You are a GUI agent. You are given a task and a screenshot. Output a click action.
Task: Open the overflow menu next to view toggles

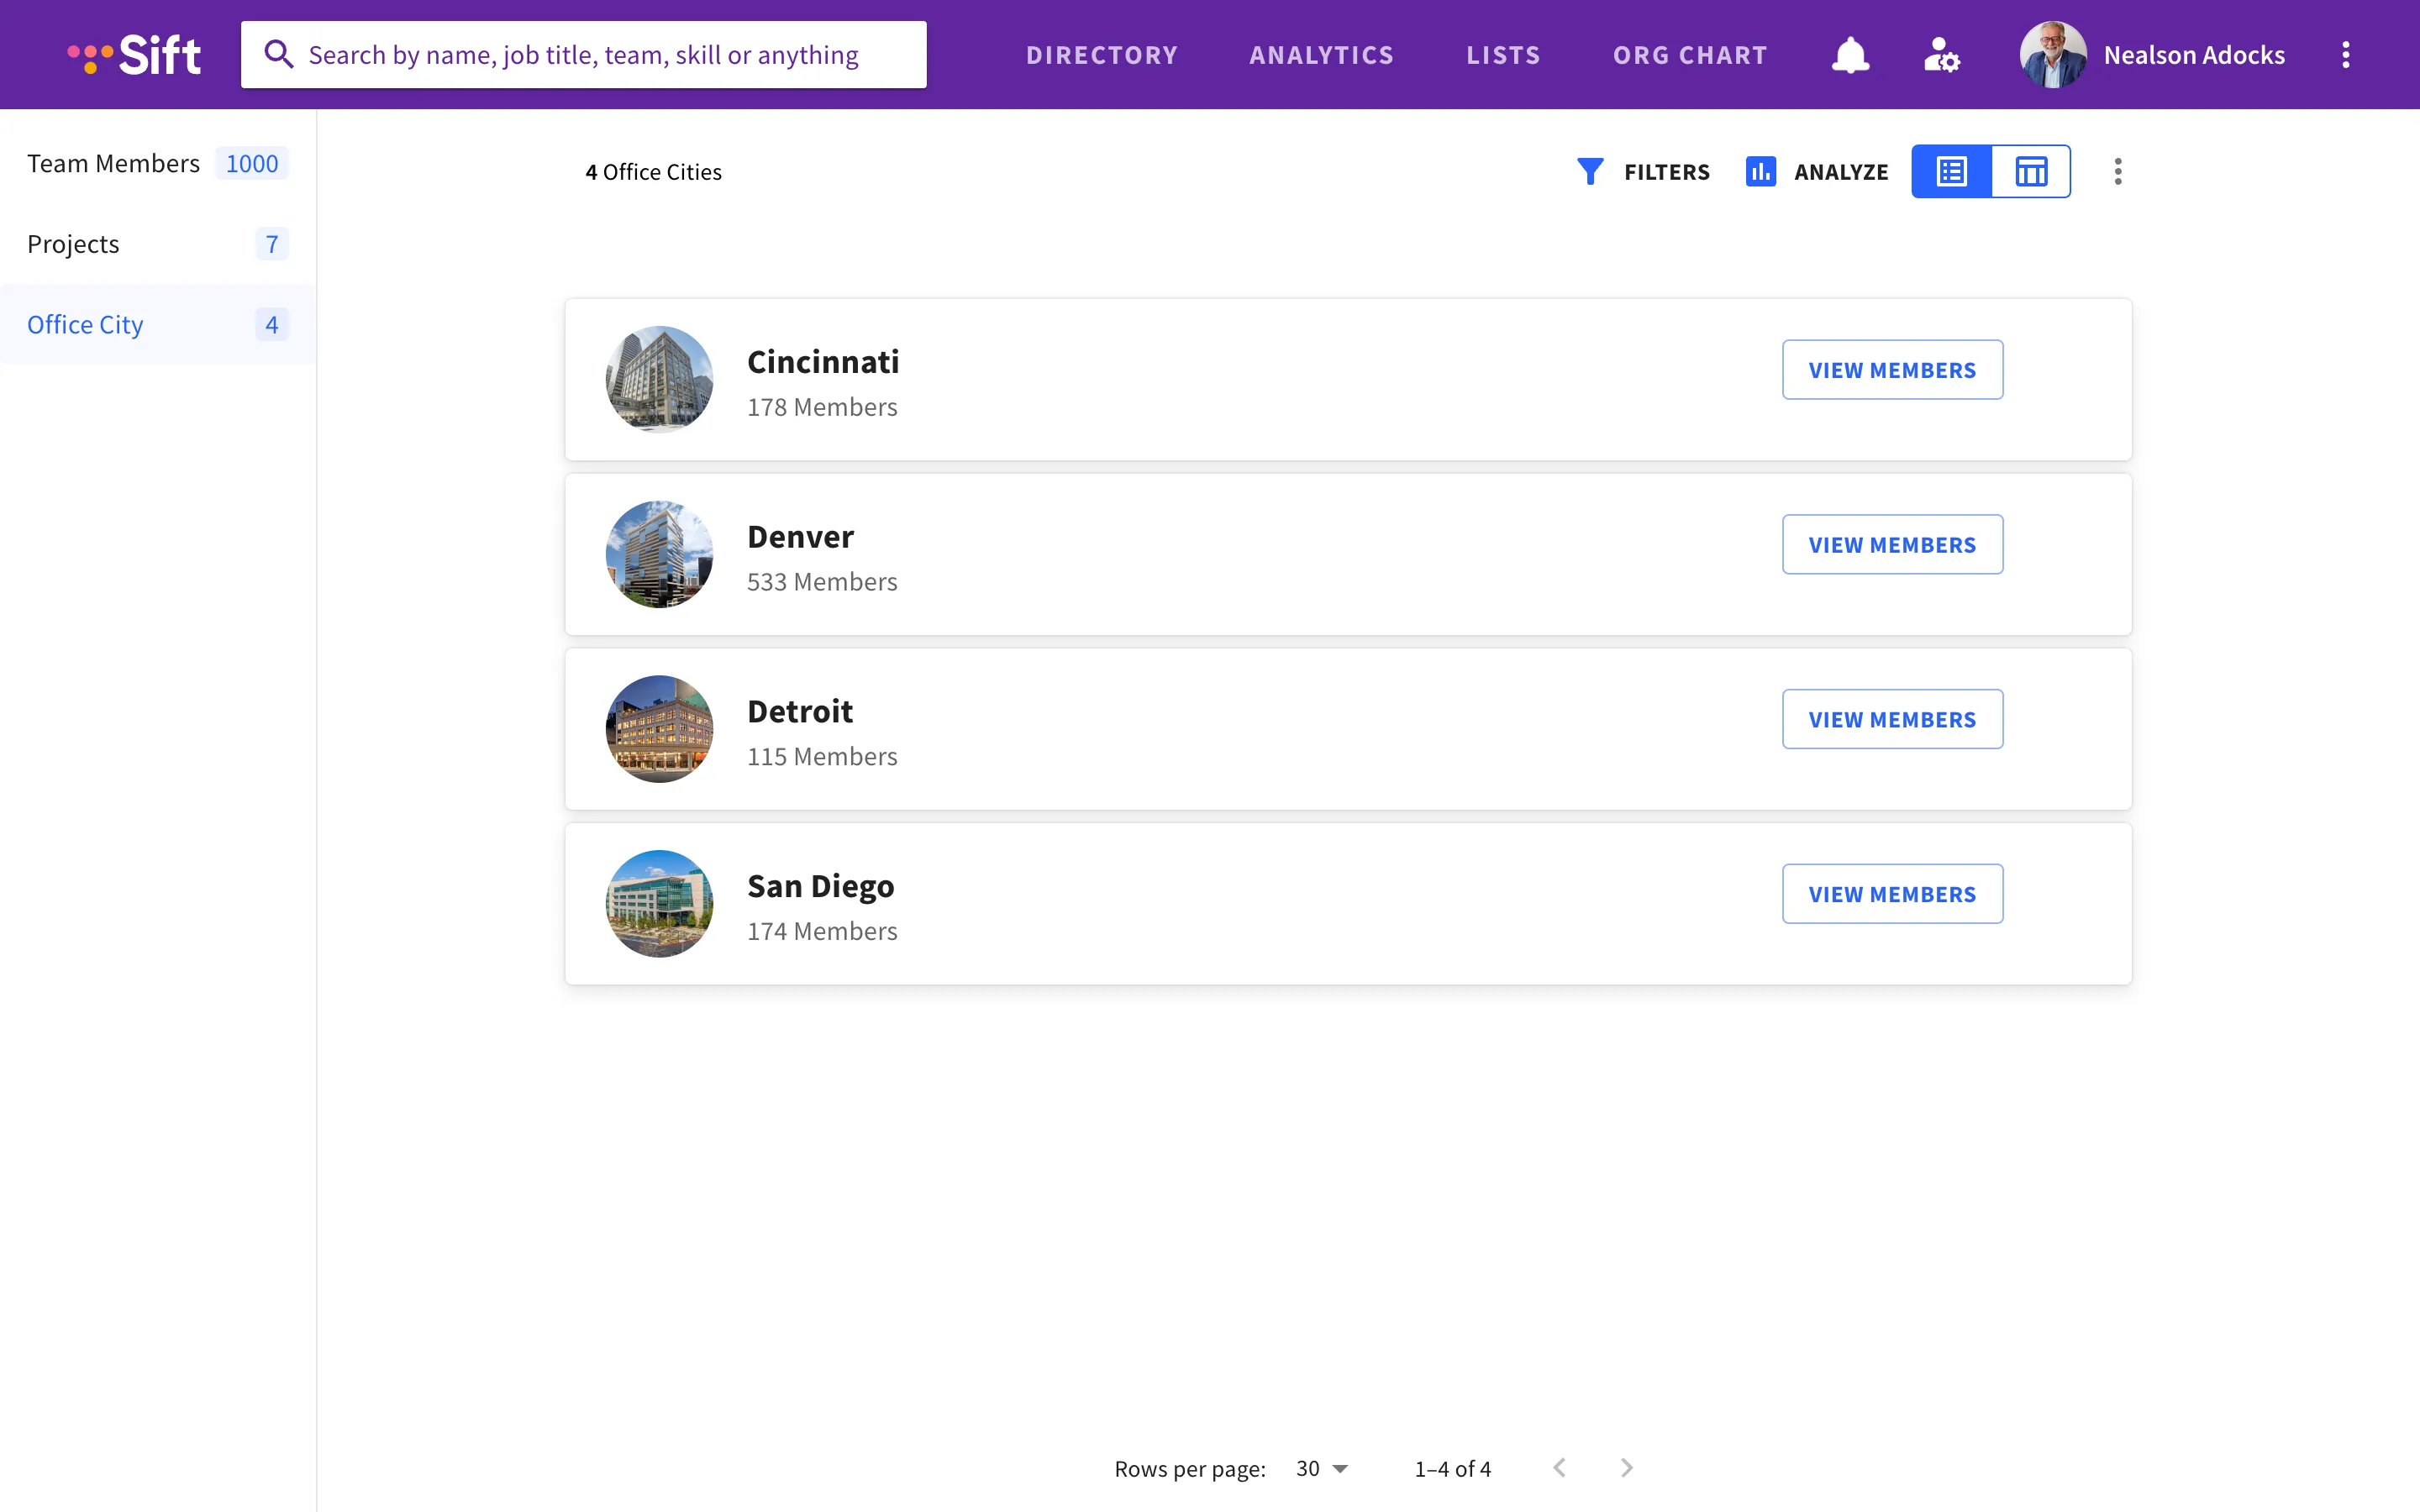pos(2118,171)
